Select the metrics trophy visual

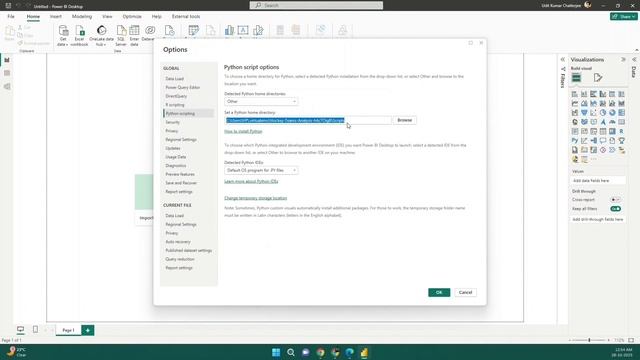tap(622, 141)
